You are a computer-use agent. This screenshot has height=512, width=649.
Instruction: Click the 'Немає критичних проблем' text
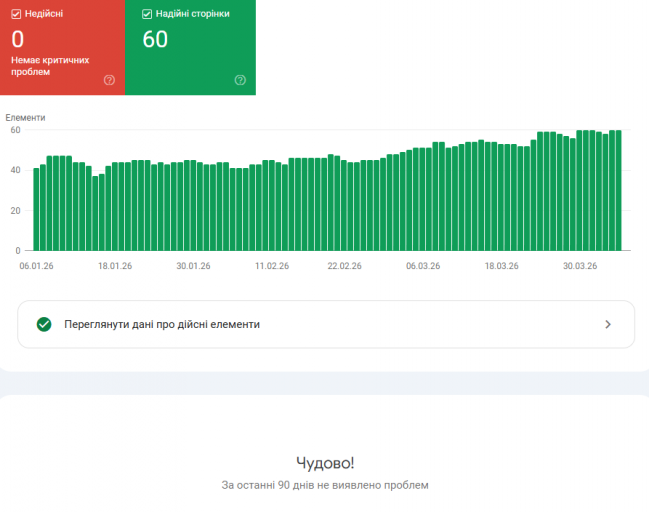click(x=50, y=66)
